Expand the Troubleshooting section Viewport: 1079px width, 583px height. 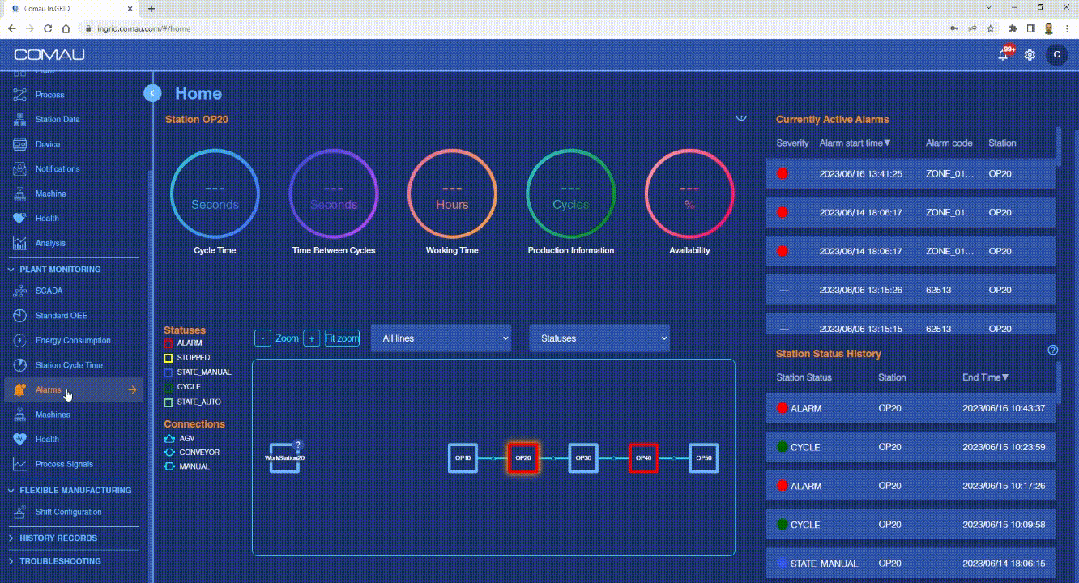click(60, 561)
